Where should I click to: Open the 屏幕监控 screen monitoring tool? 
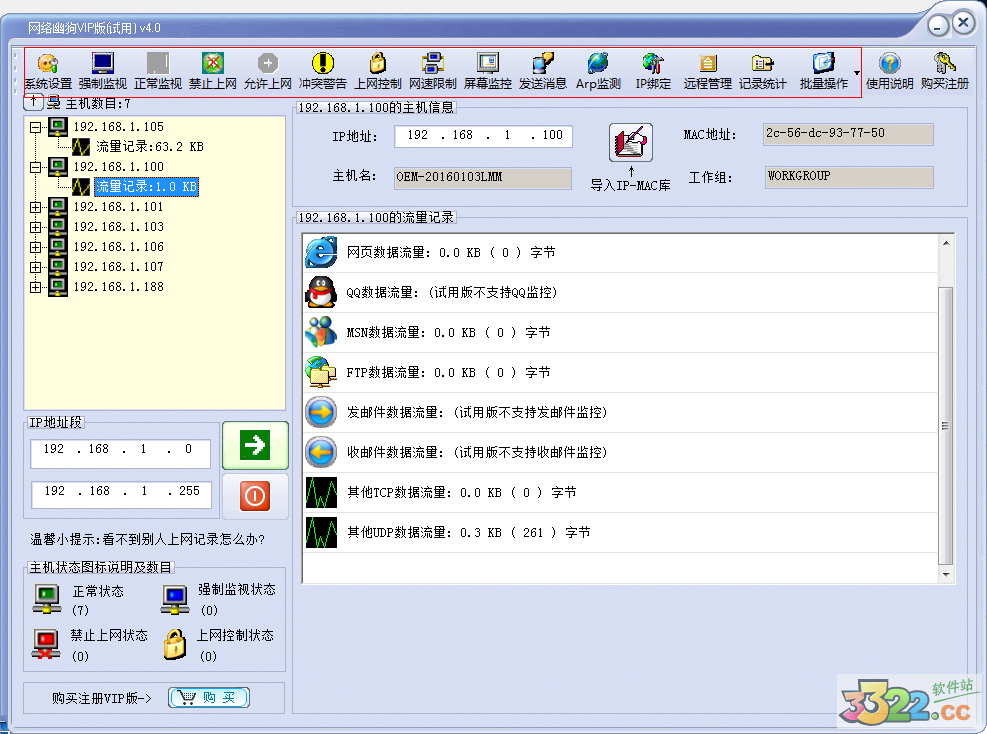(x=487, y=71)
